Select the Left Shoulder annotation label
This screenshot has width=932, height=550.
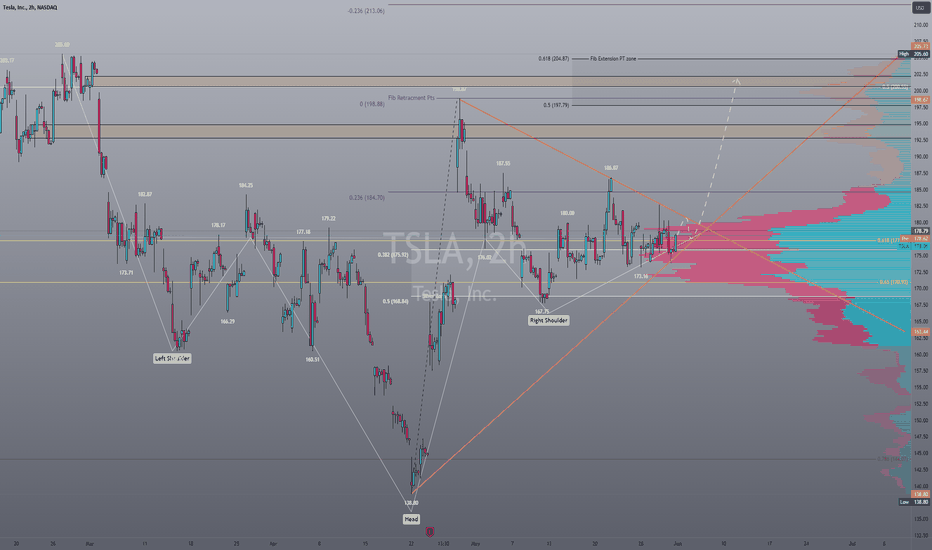click(x=172, y=359)
